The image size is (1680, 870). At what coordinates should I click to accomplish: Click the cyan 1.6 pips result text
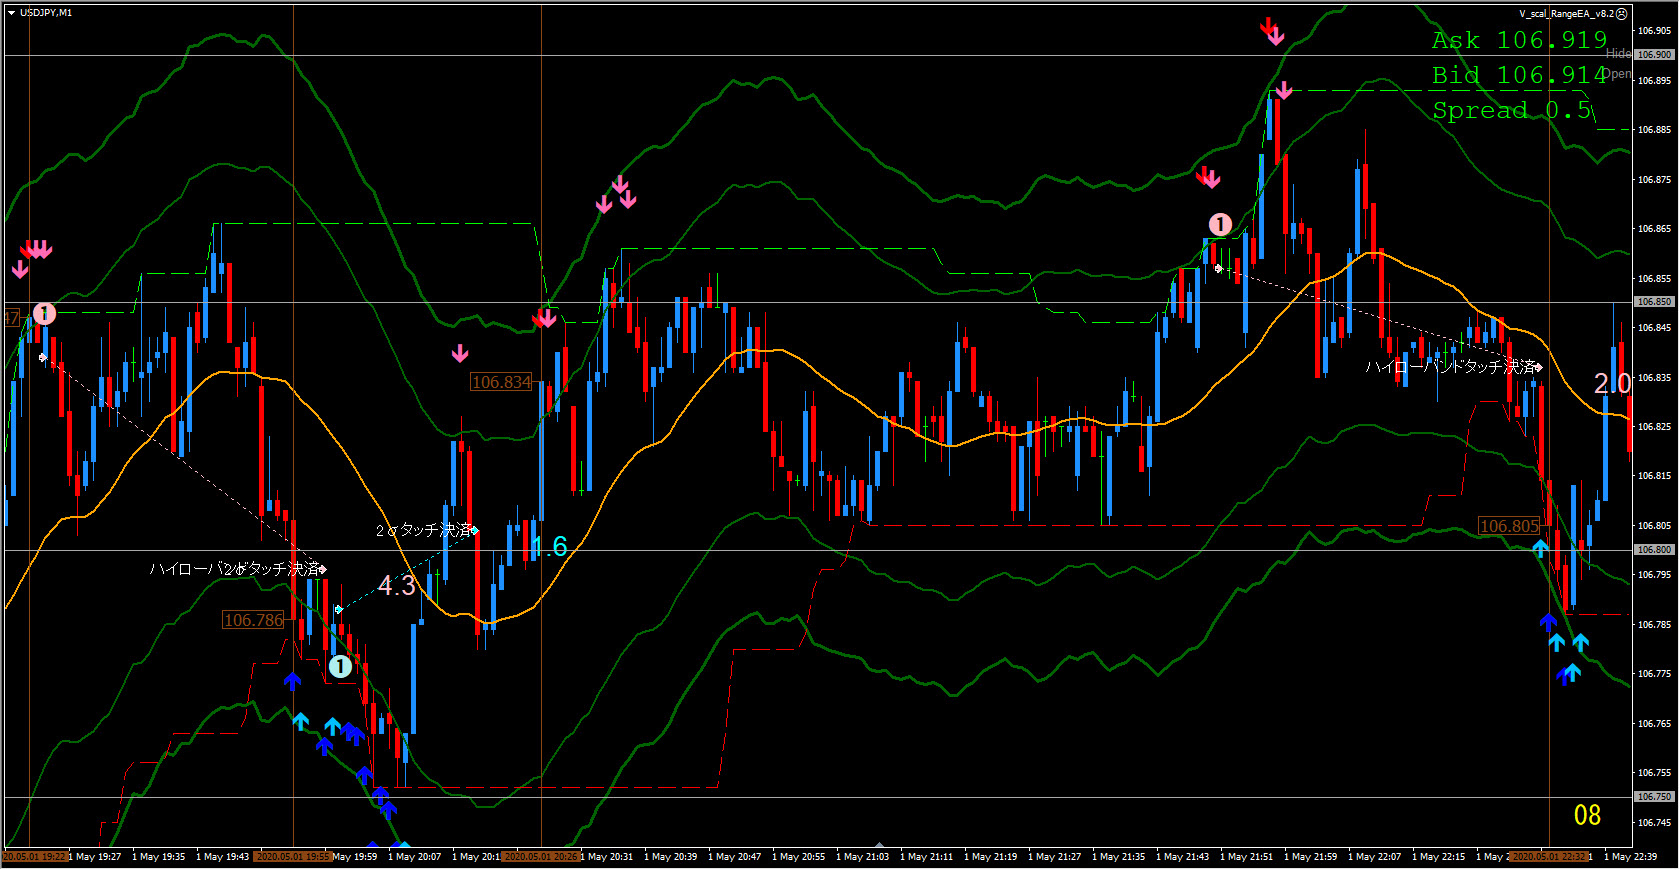550,547
